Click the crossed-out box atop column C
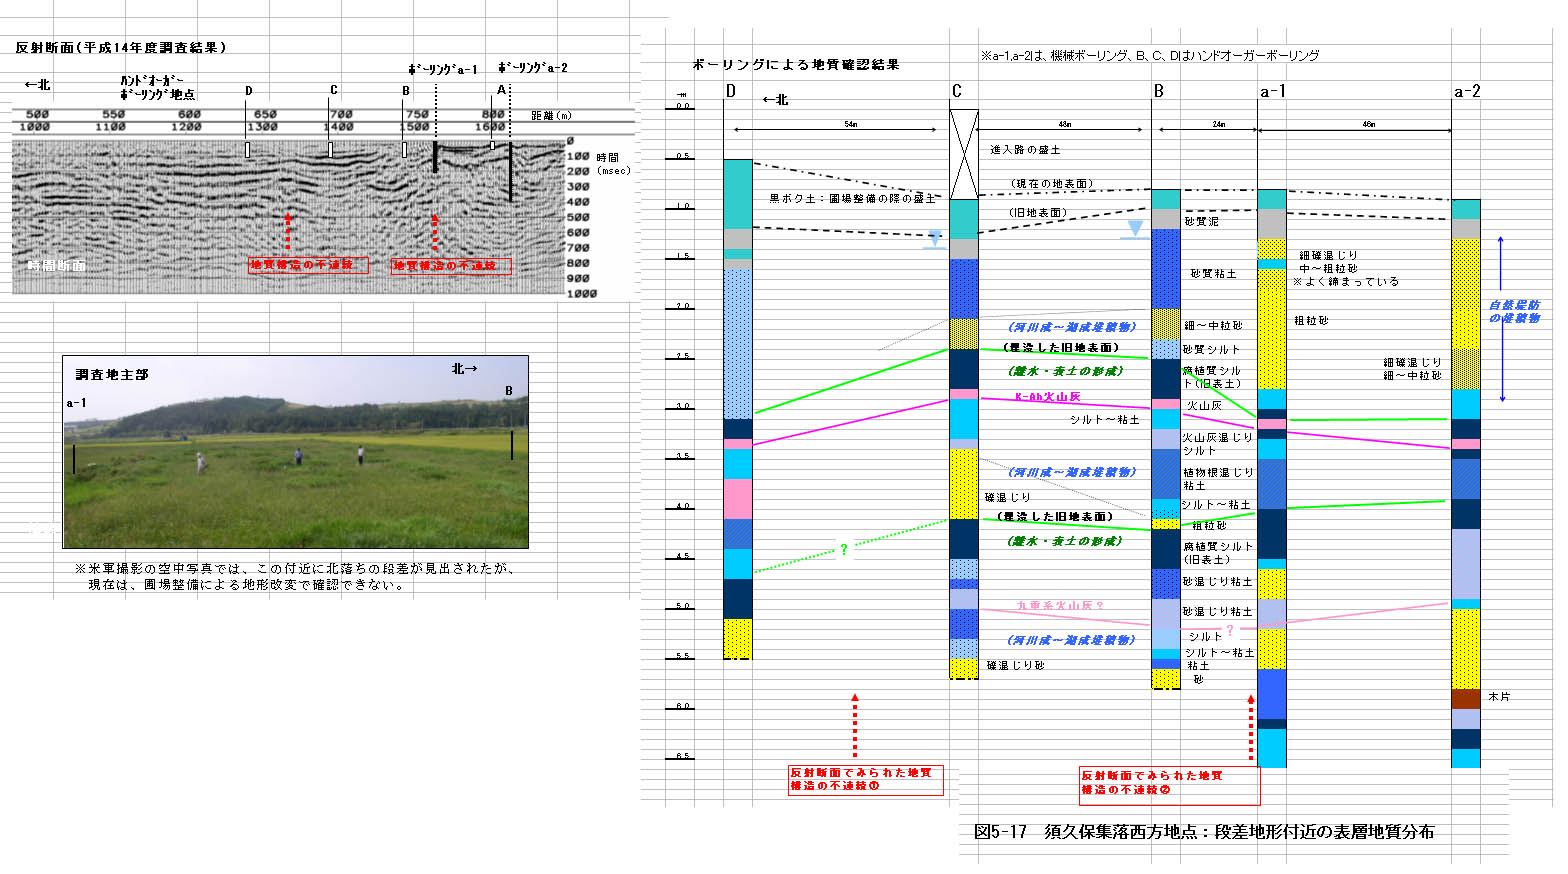The width and height of the screenshot is (1568, 874). [963, 154]
